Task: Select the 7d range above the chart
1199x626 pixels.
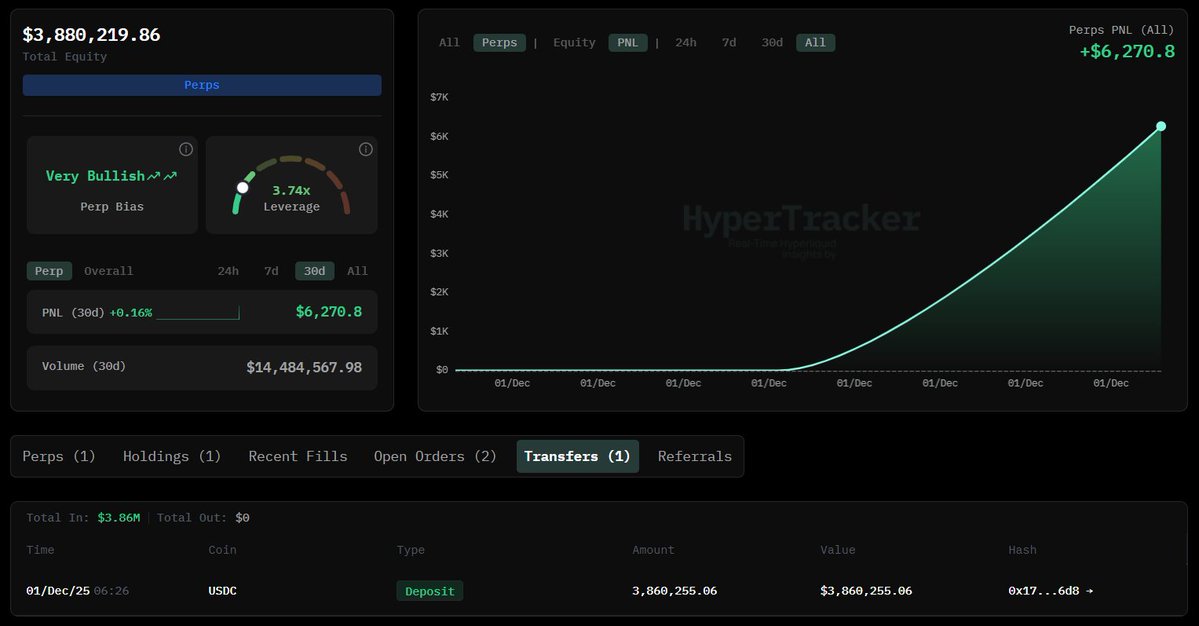Action: point(728,42)
